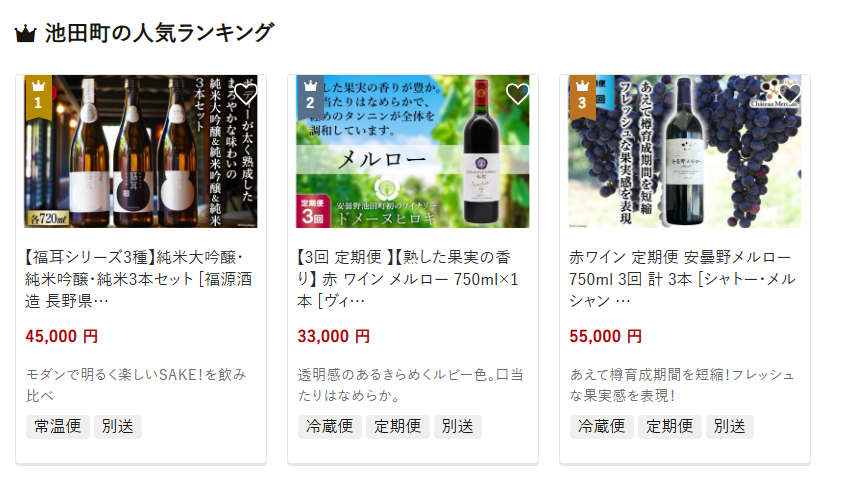Click the 55,000 円 price
Viewport: 845px width, 490px height.
click(605, 336)
